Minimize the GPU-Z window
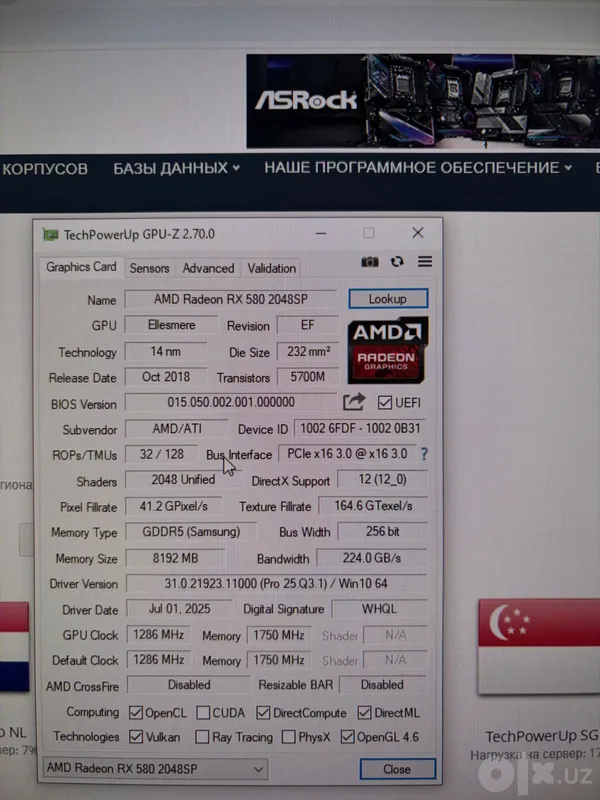 (321, 233)
